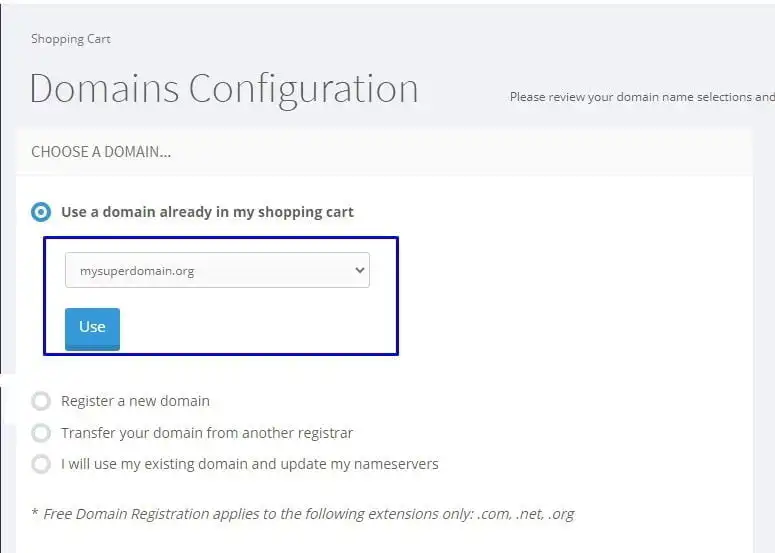Click the "Free Domain Registration" footnote phrase
Image resolution: width=775 pixels, height=553 pixels.
pyautogui.click(x=124, y=514)
